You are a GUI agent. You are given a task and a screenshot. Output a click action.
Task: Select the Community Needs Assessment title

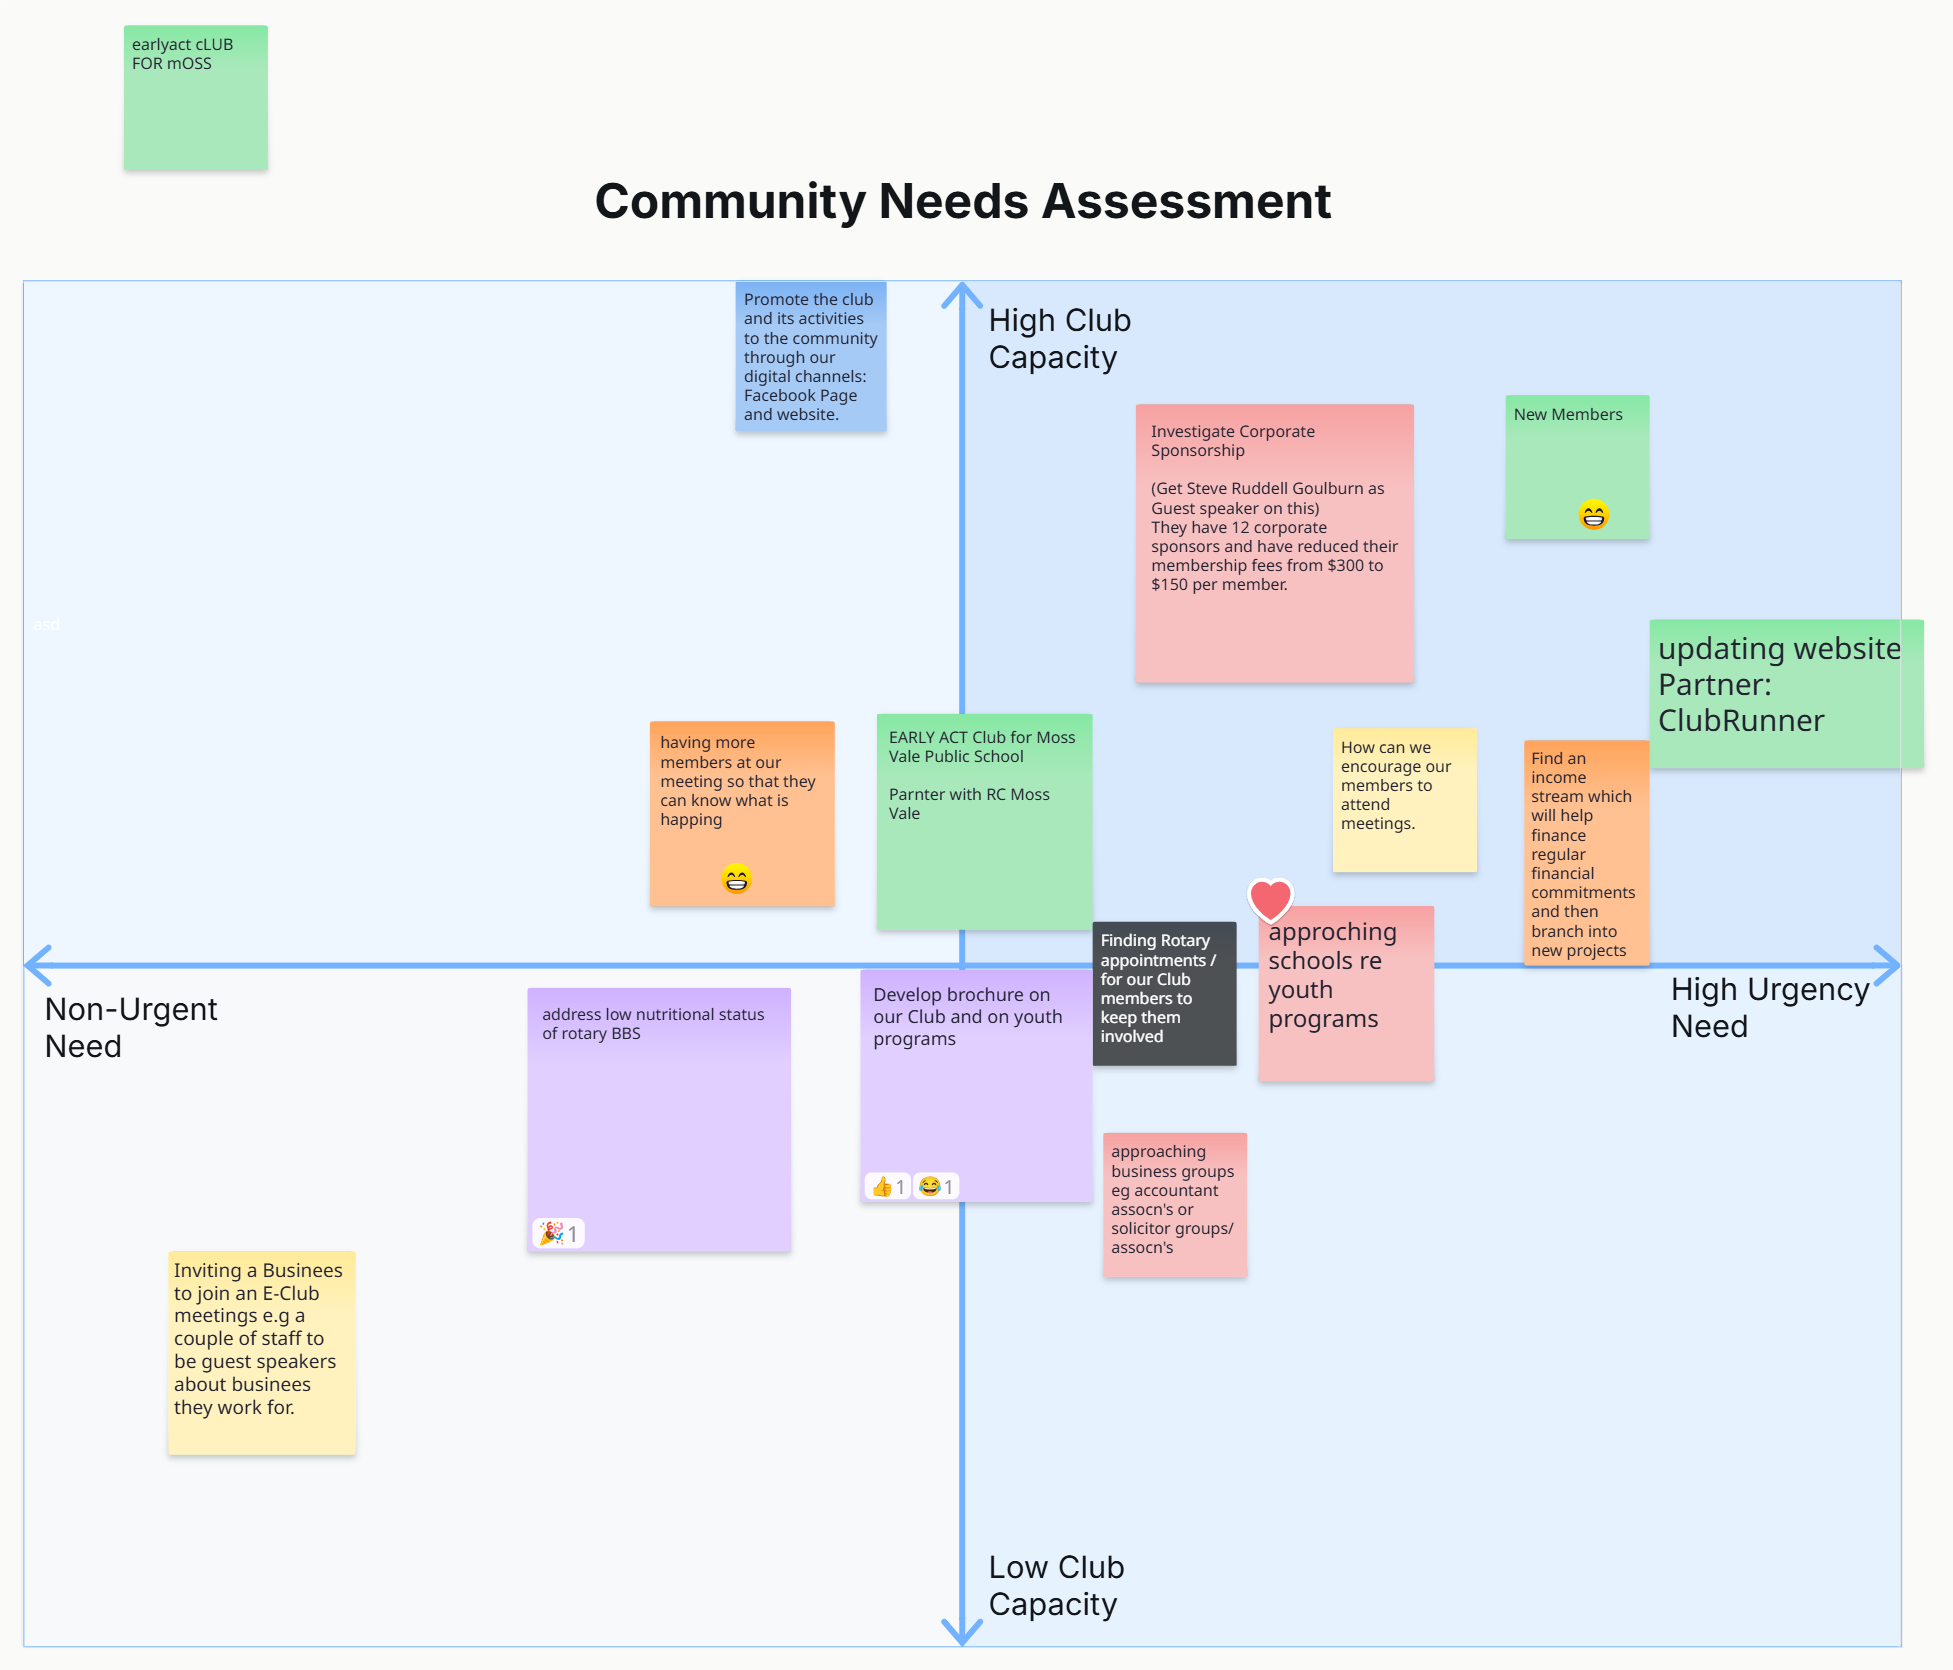click(962, 202)
